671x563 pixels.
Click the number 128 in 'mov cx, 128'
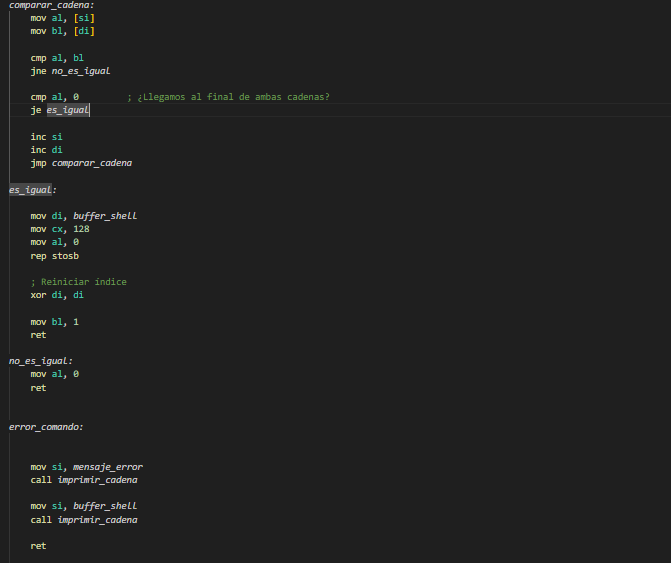coord(81,229)
